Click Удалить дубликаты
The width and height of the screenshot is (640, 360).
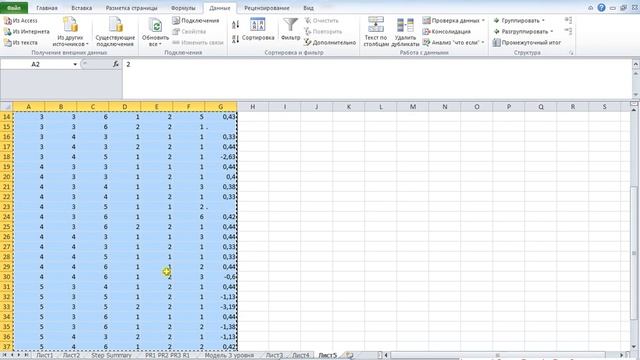pyautogui.click(x=405, y=32)
